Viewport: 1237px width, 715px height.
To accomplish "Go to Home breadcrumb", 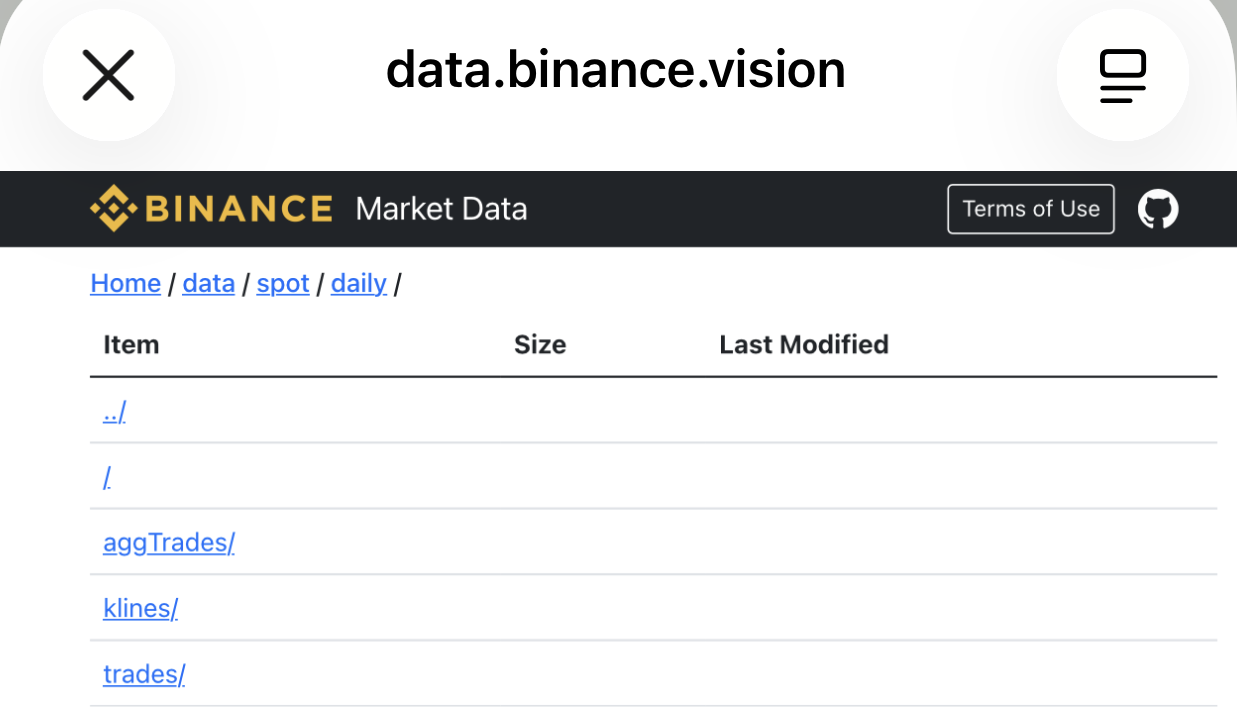I will (125, 284).
